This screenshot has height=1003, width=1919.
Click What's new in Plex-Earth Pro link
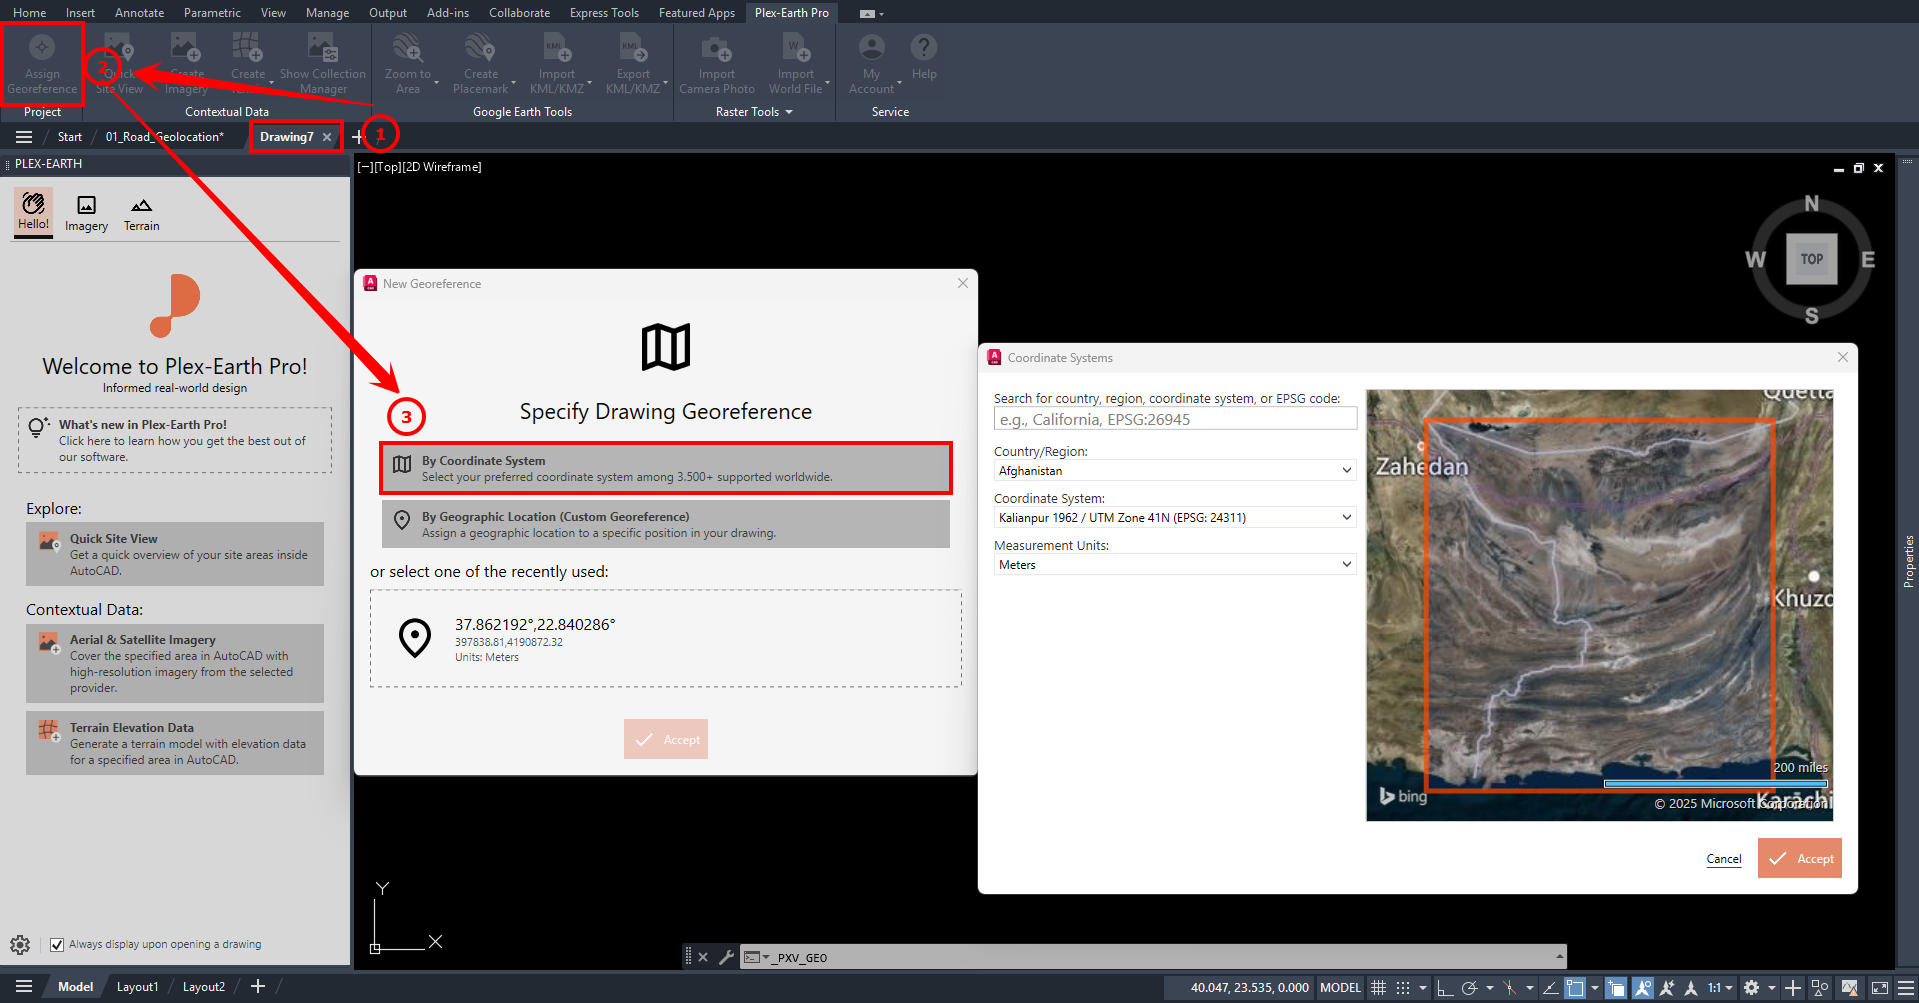[x=175, y=440]
